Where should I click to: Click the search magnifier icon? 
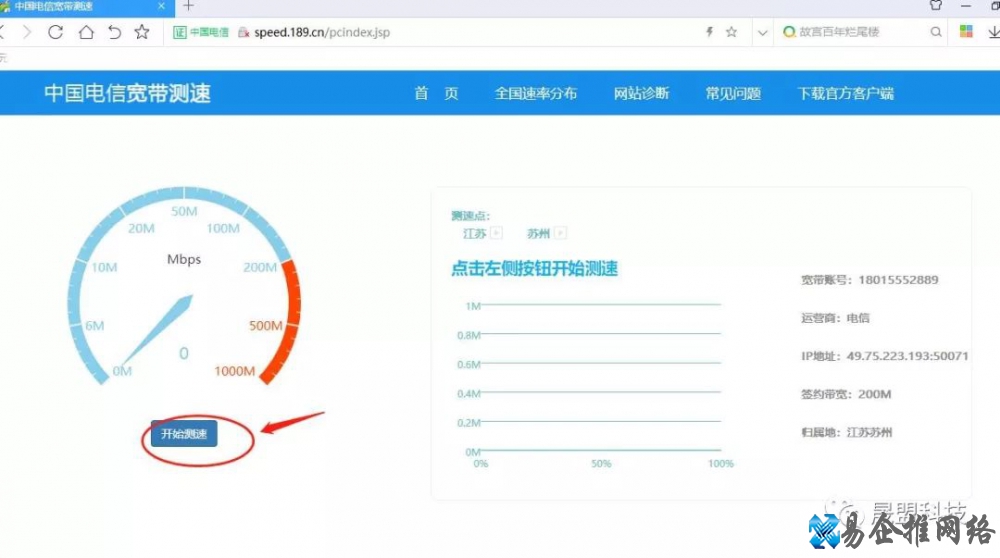click(936, 32)
